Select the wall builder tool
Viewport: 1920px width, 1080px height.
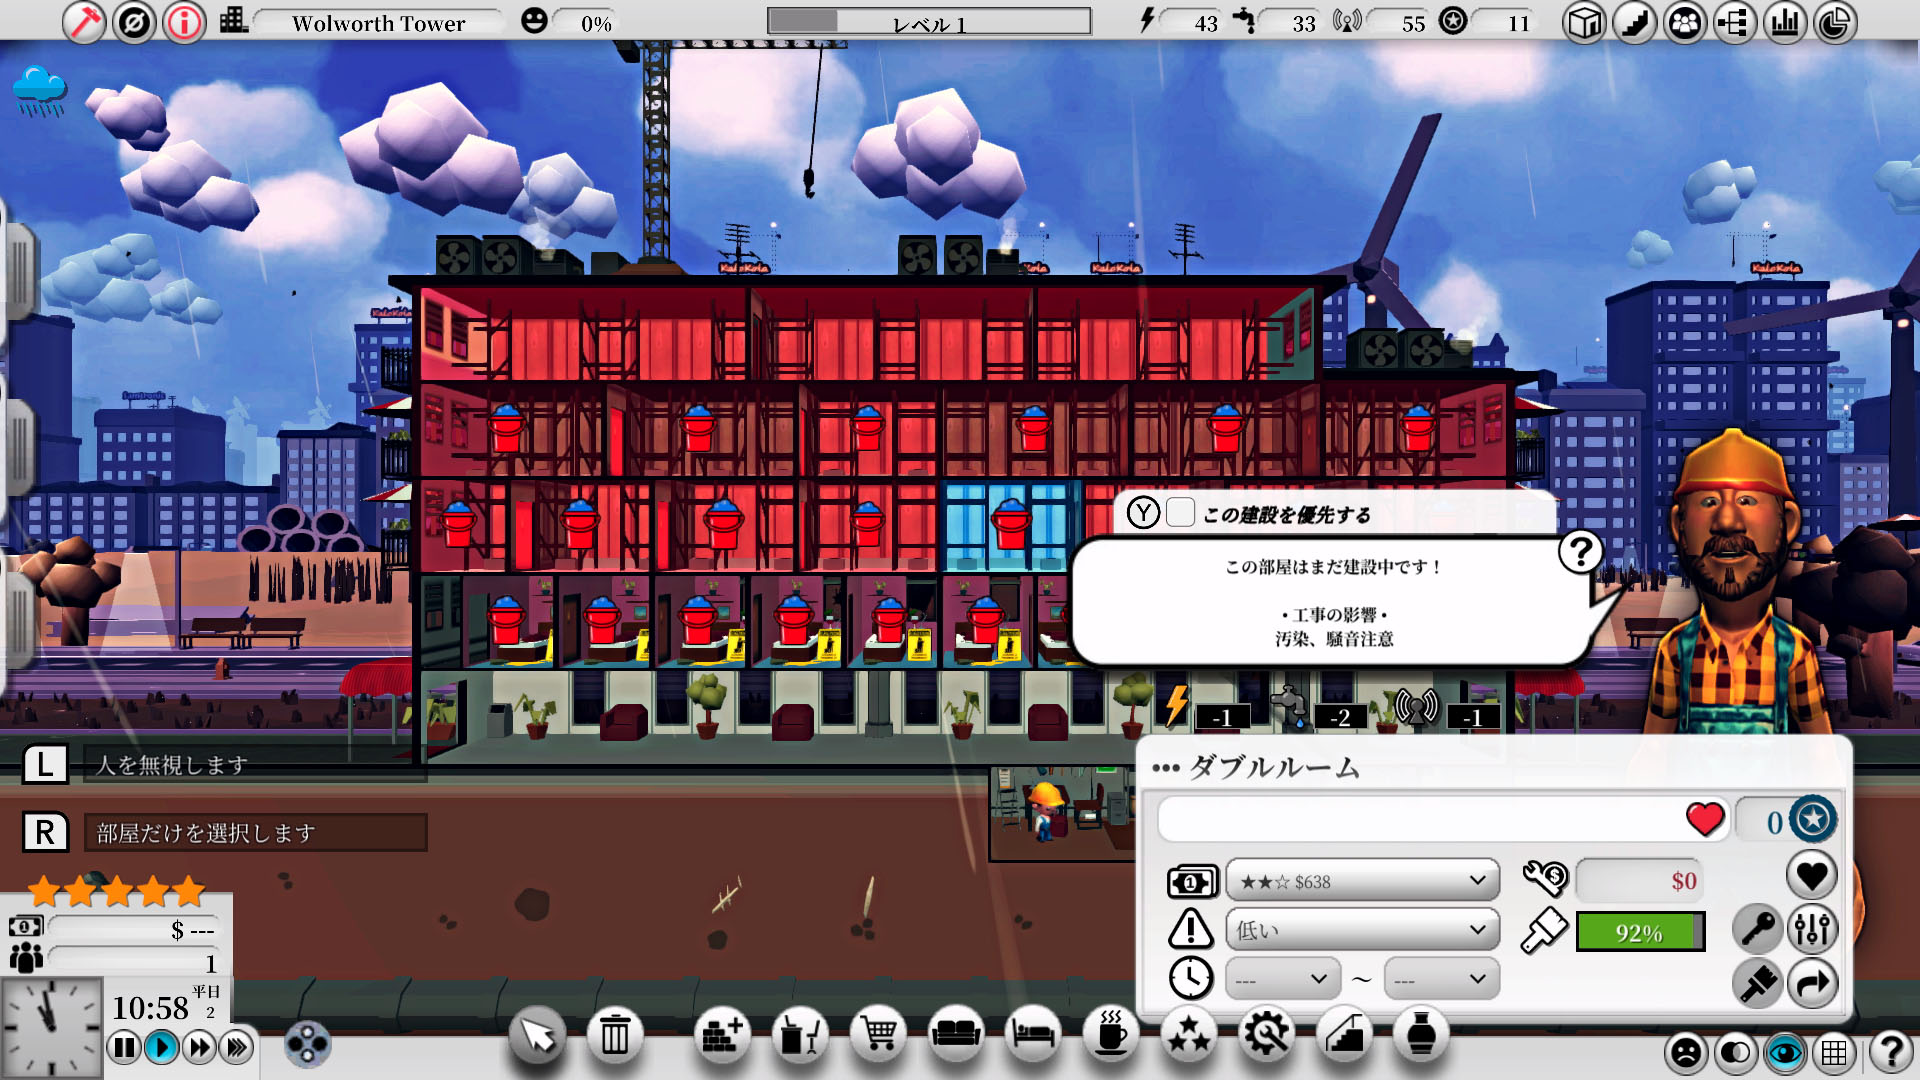click(722, 1034)
